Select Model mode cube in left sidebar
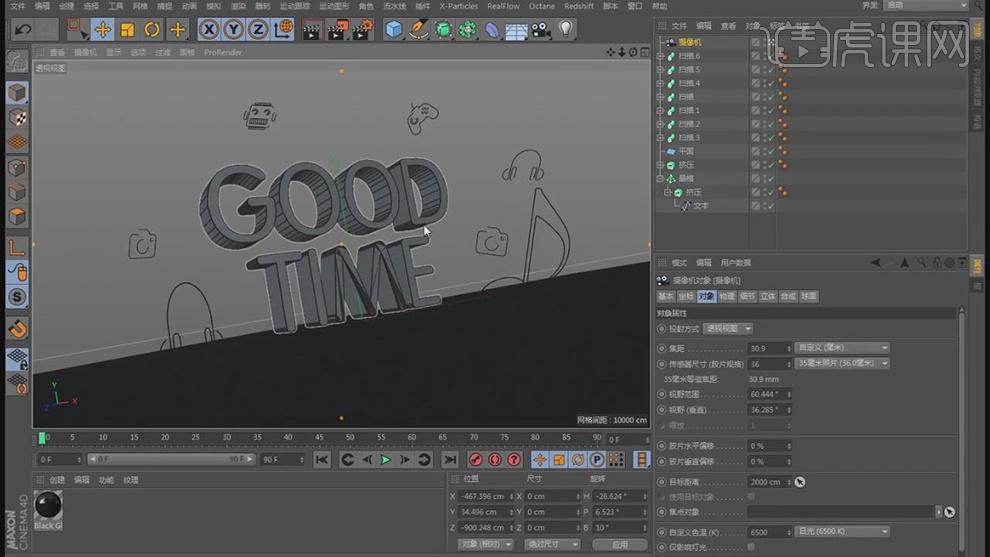 tap(17, 93)
